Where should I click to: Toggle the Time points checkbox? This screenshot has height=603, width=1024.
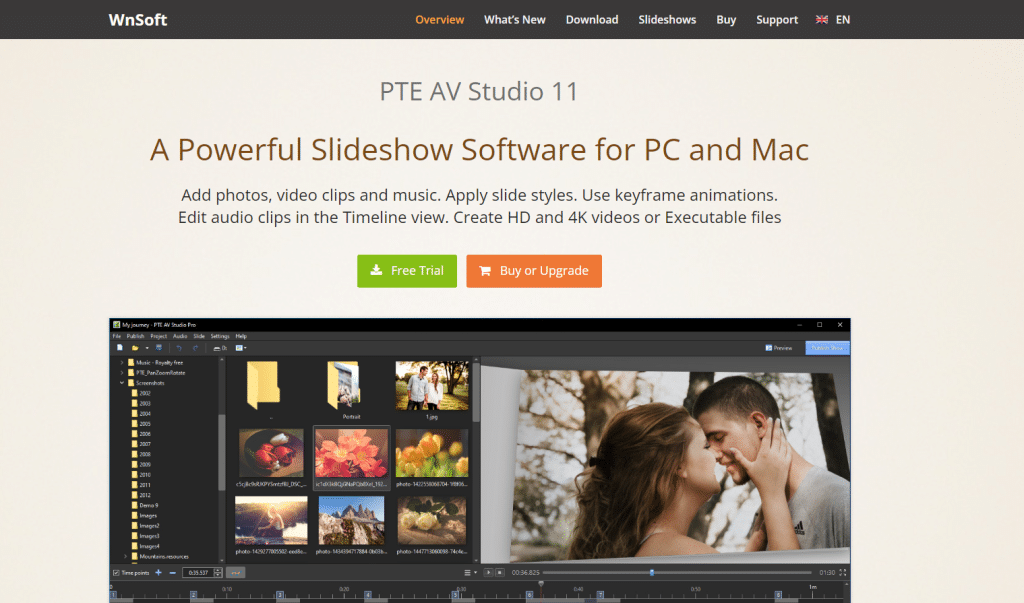pyautogui.click(x=117, y=572)
